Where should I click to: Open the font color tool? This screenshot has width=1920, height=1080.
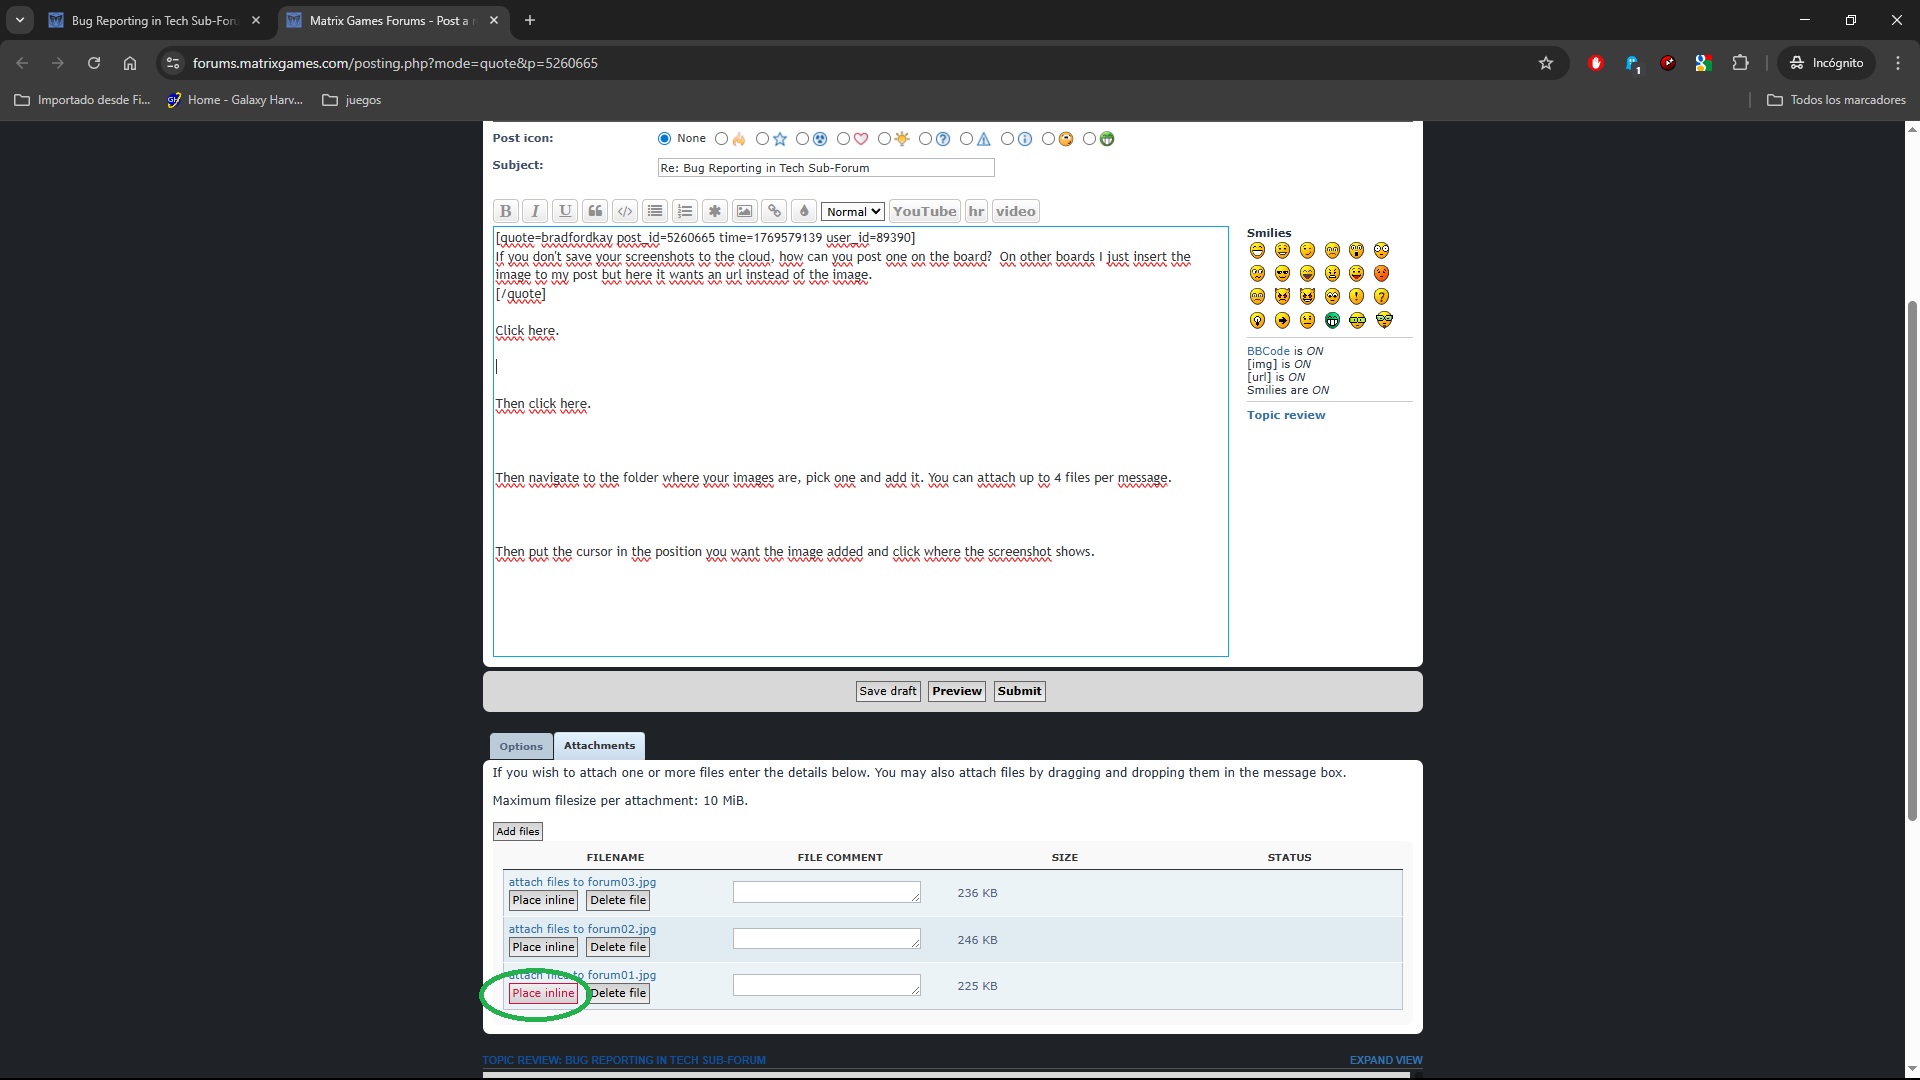(x=804, y=211)
